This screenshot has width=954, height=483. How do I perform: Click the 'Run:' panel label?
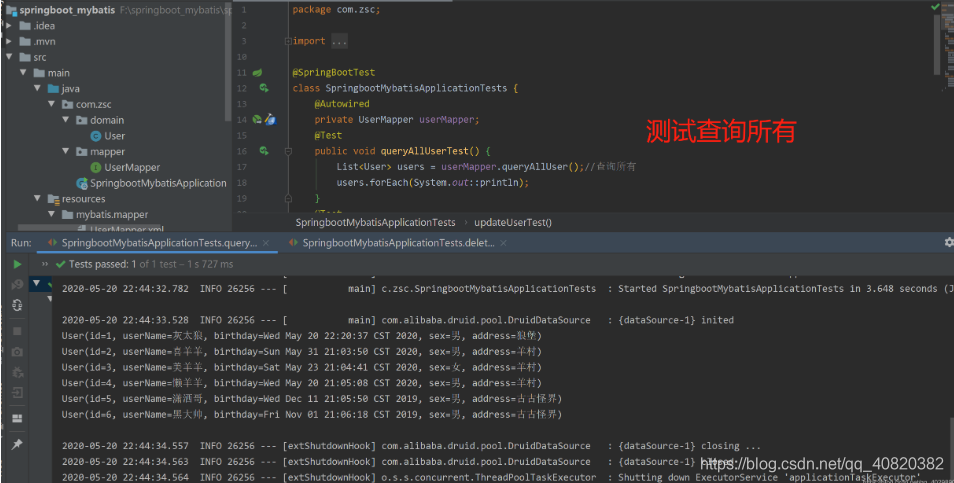point(21,243)
